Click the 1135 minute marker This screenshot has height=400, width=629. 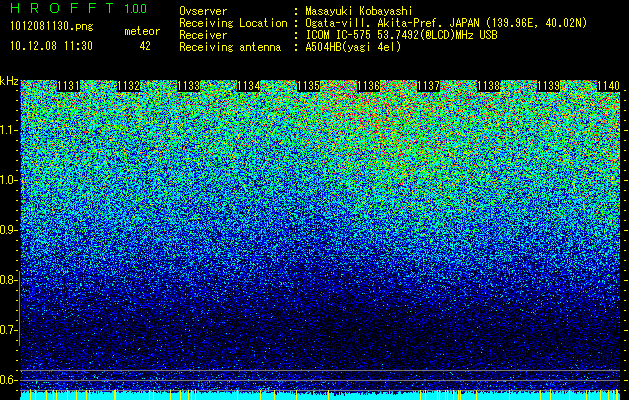click(308, 86)
